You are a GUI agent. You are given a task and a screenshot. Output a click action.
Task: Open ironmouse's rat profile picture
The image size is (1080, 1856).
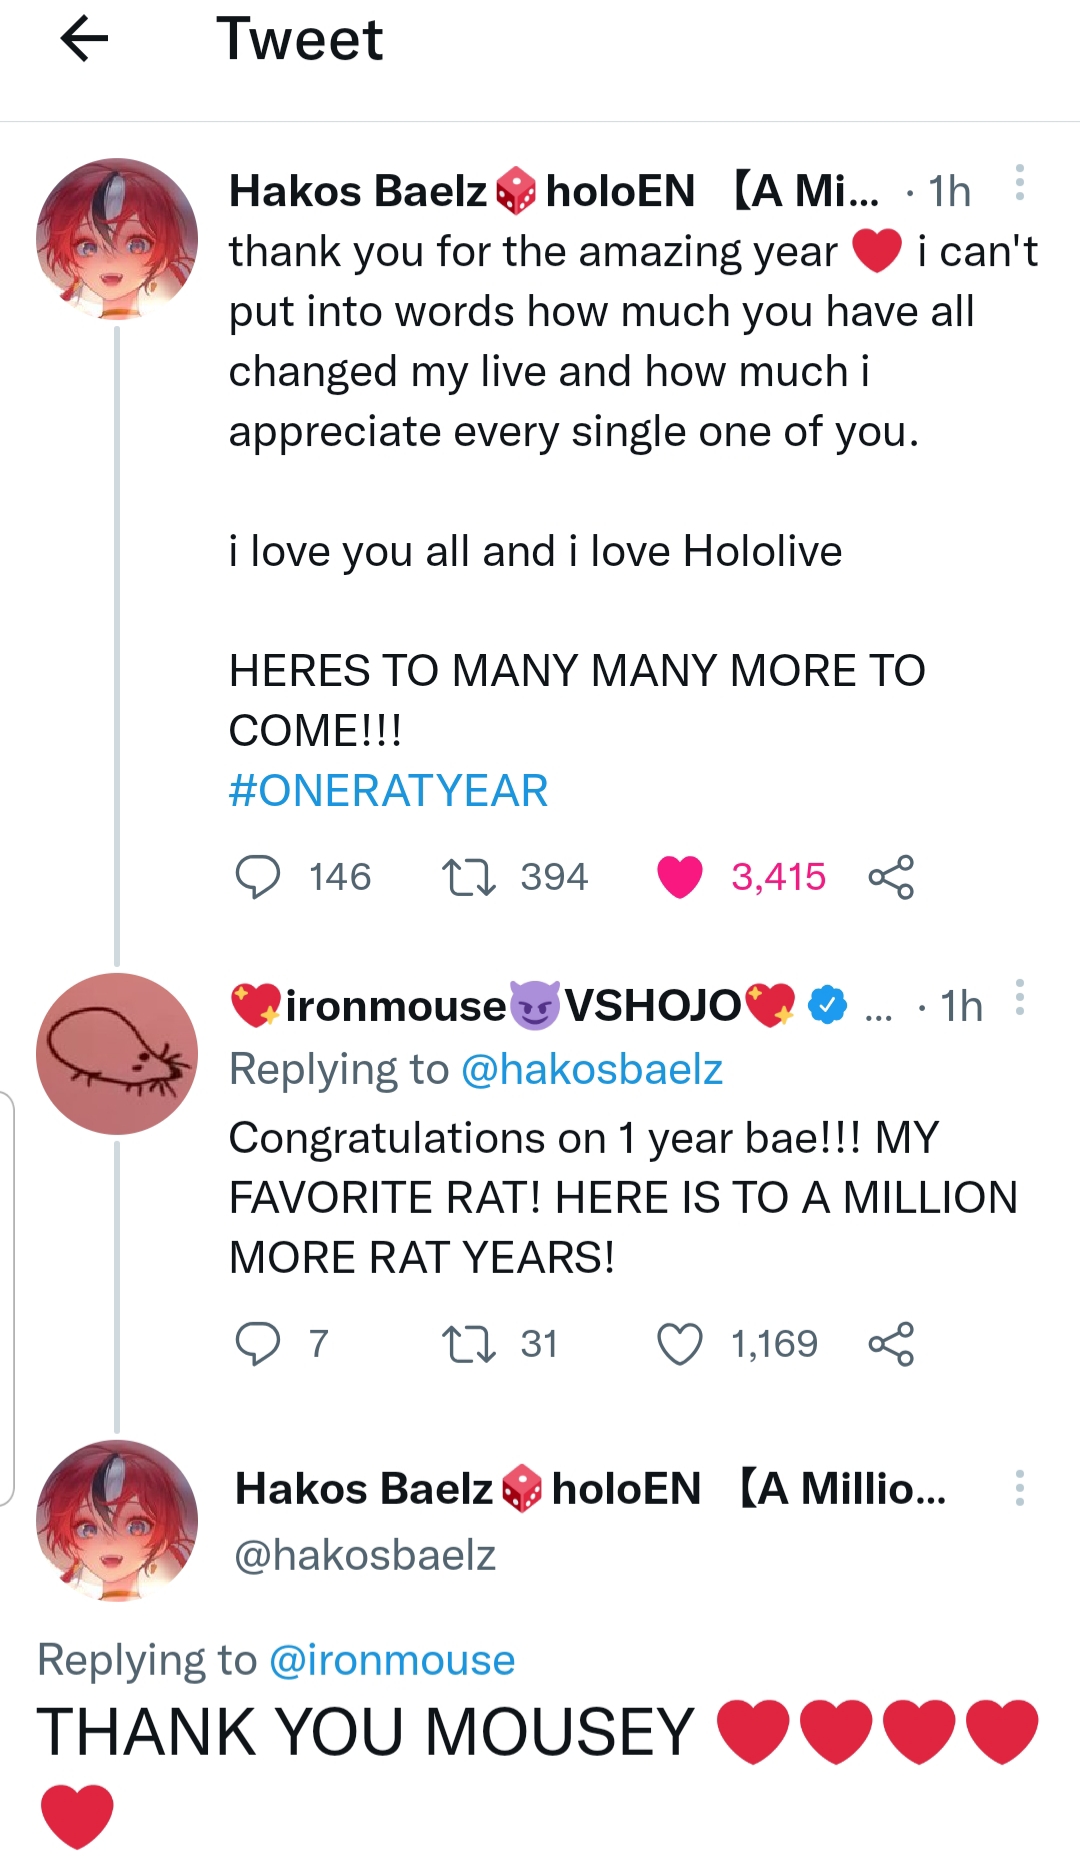pos(117,1054)
